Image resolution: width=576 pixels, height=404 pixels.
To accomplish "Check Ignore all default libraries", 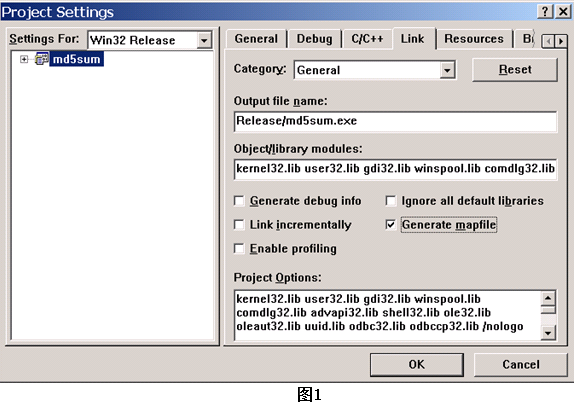I will click(390, 201).
